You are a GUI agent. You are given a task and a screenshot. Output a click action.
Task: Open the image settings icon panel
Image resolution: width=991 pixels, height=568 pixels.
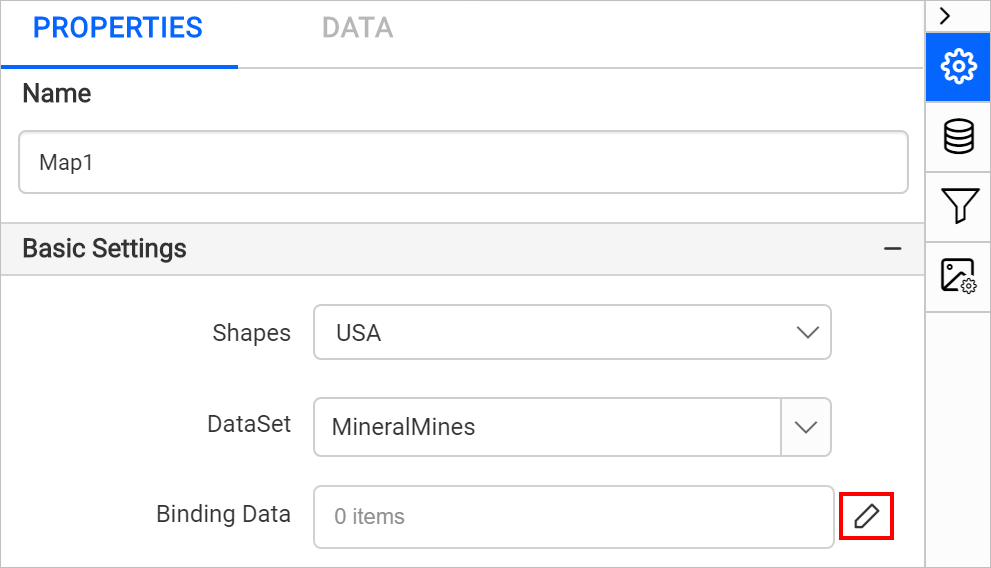coord(958,276)
